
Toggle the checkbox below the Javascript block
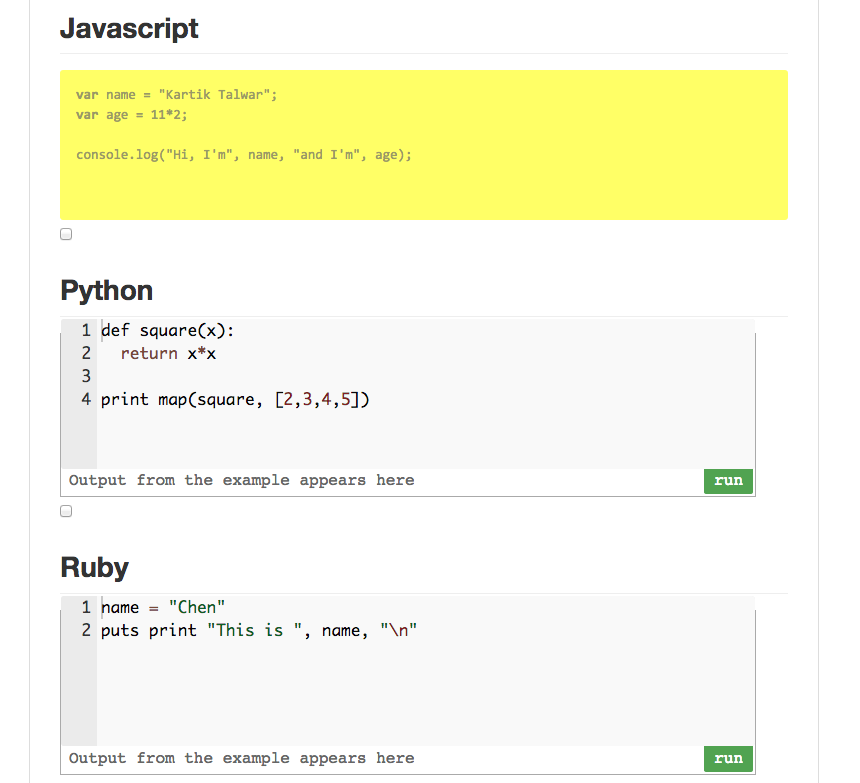coord(66,234)
